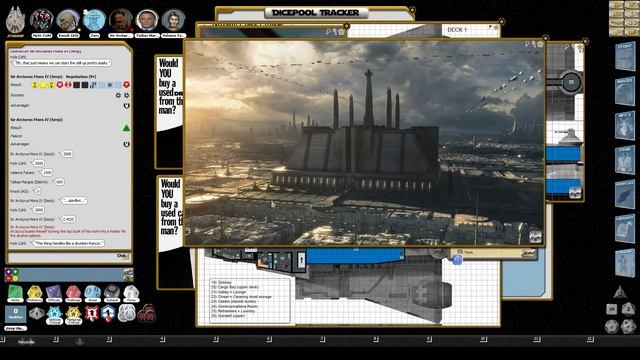Select the Valence Fa character portrait

point(173,20)
